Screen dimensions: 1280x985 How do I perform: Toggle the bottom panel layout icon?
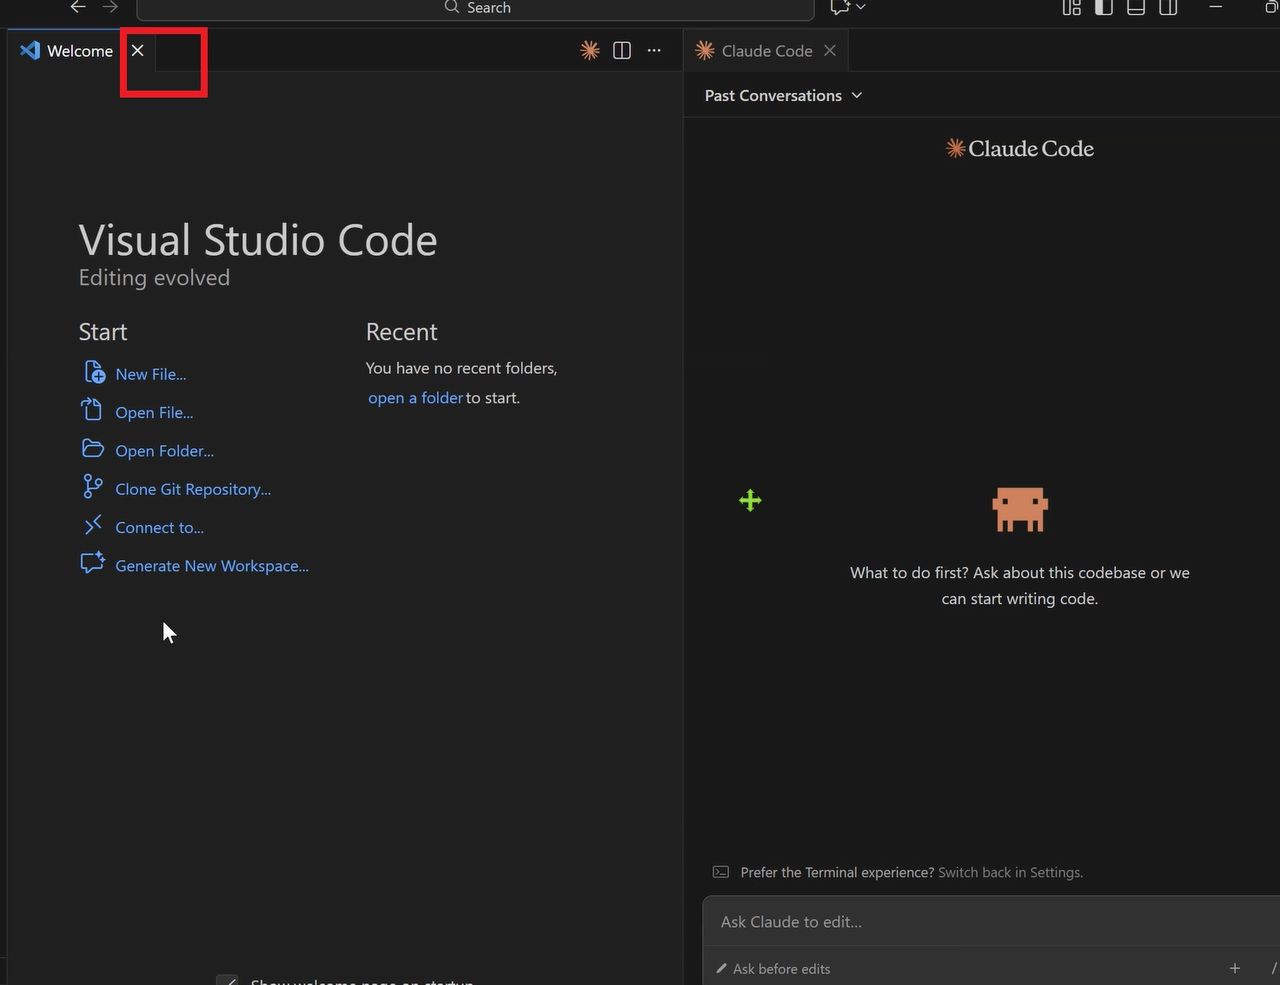pyautogui.click(x=1136, y=7)
